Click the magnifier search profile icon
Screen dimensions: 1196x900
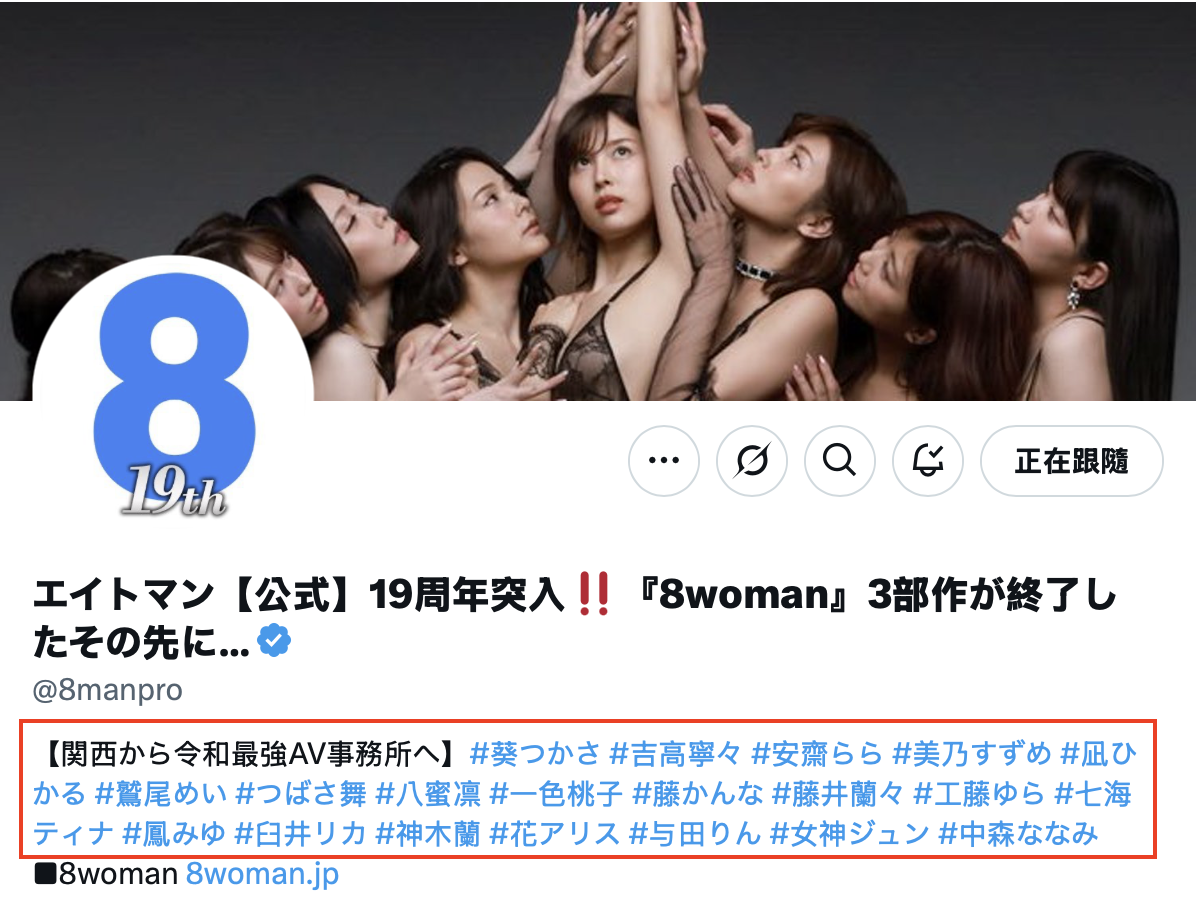point(840,461)
